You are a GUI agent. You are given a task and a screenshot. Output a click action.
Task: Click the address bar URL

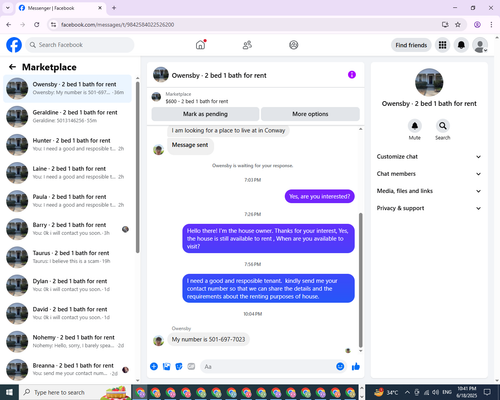[x=118, y=25]
